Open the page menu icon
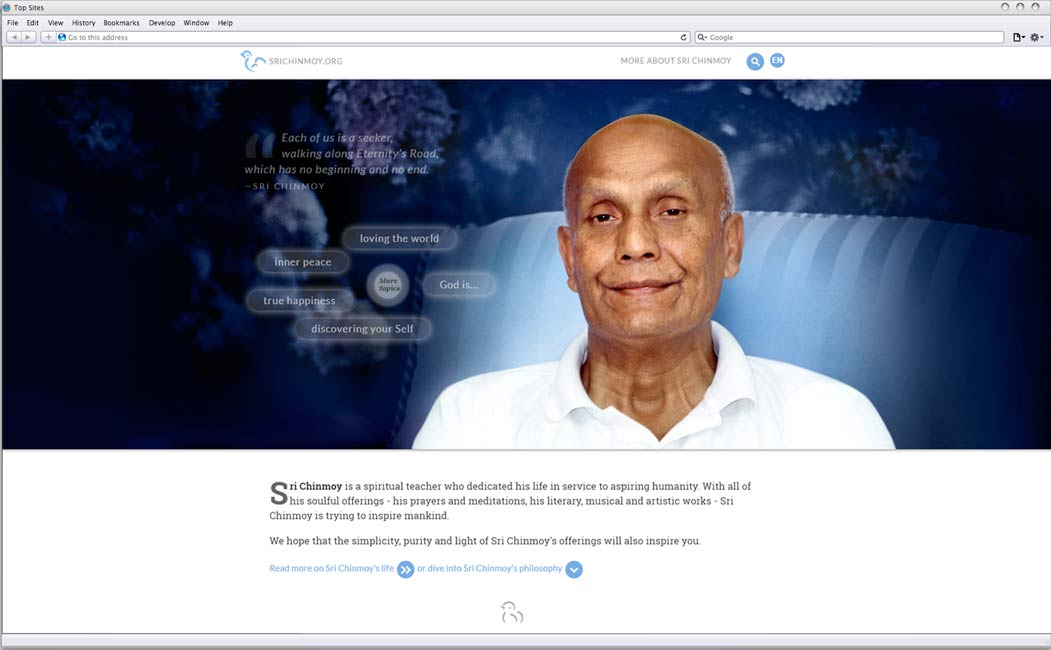Image resolution: width=1051 pixels, height=650 pixels. tap(1018, 38)
